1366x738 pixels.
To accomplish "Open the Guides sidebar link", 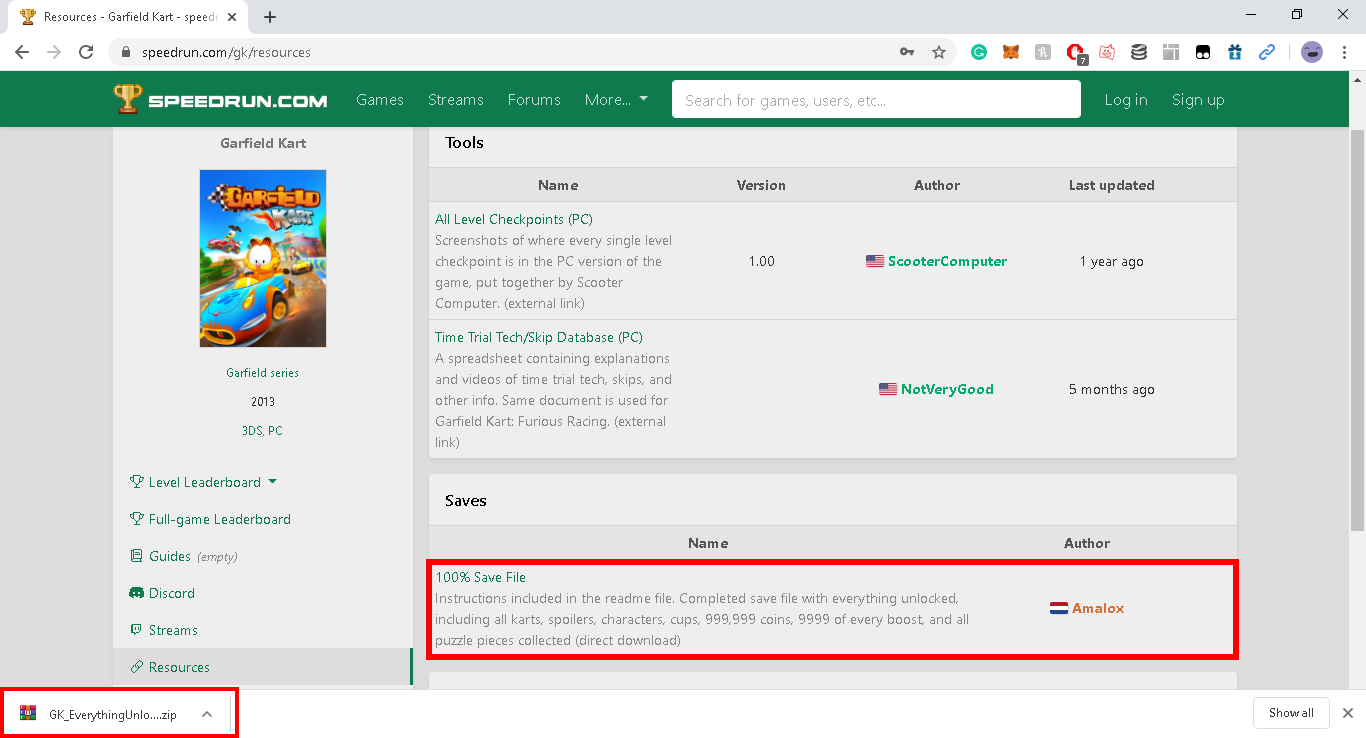I will coord(170,556).
